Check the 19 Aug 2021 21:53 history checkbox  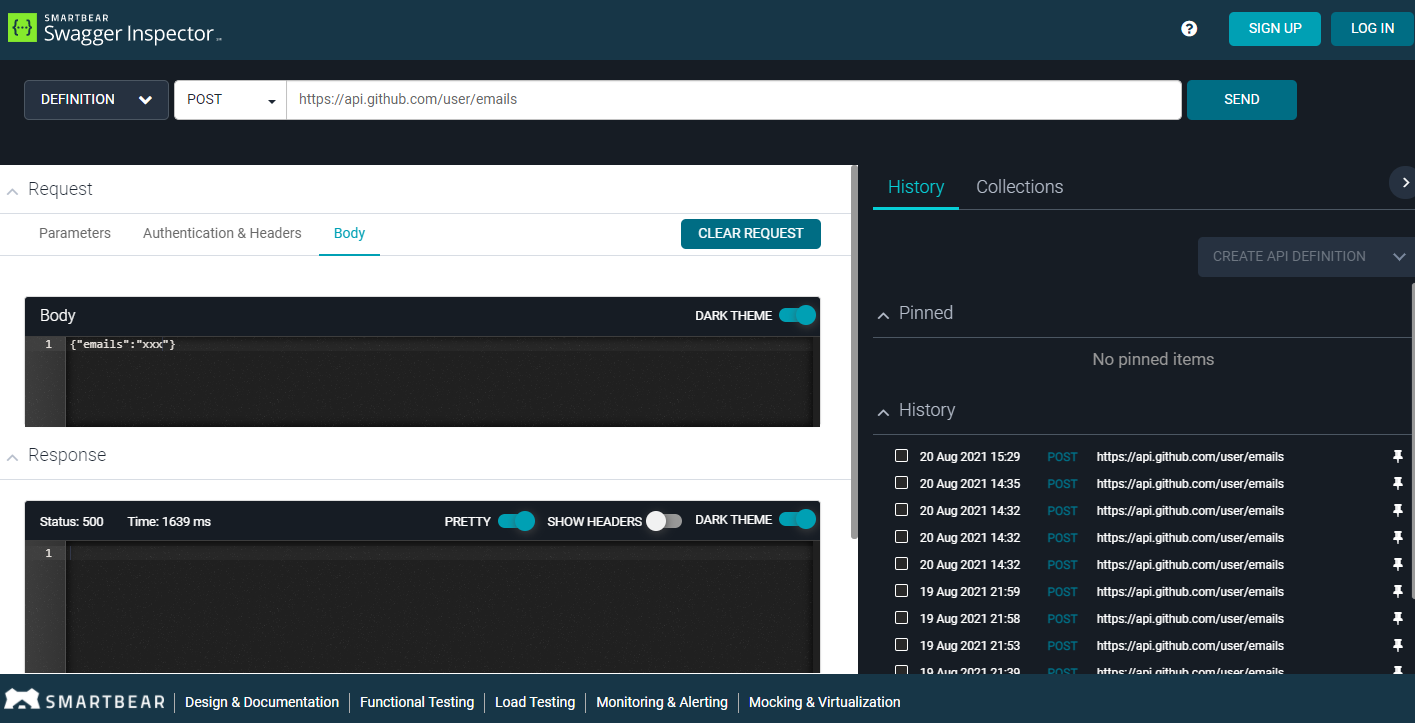click(901, 645)
